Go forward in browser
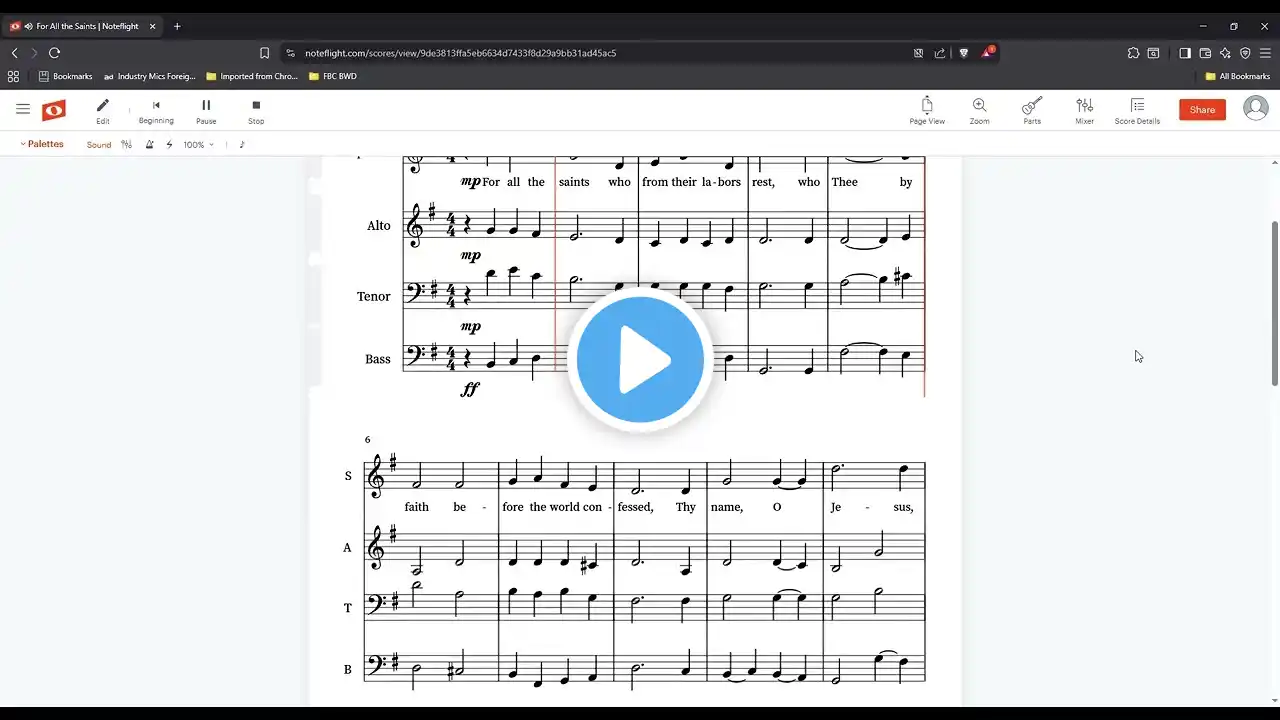The height and width of the screenshot is (720, 1280). pyautogui.click(x=34, y=53)
